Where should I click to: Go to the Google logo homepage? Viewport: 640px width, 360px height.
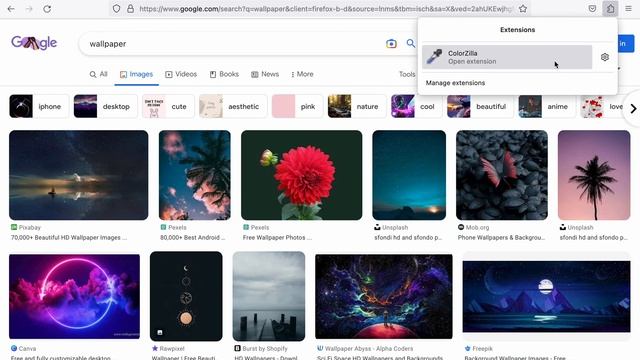pos(34,42)
